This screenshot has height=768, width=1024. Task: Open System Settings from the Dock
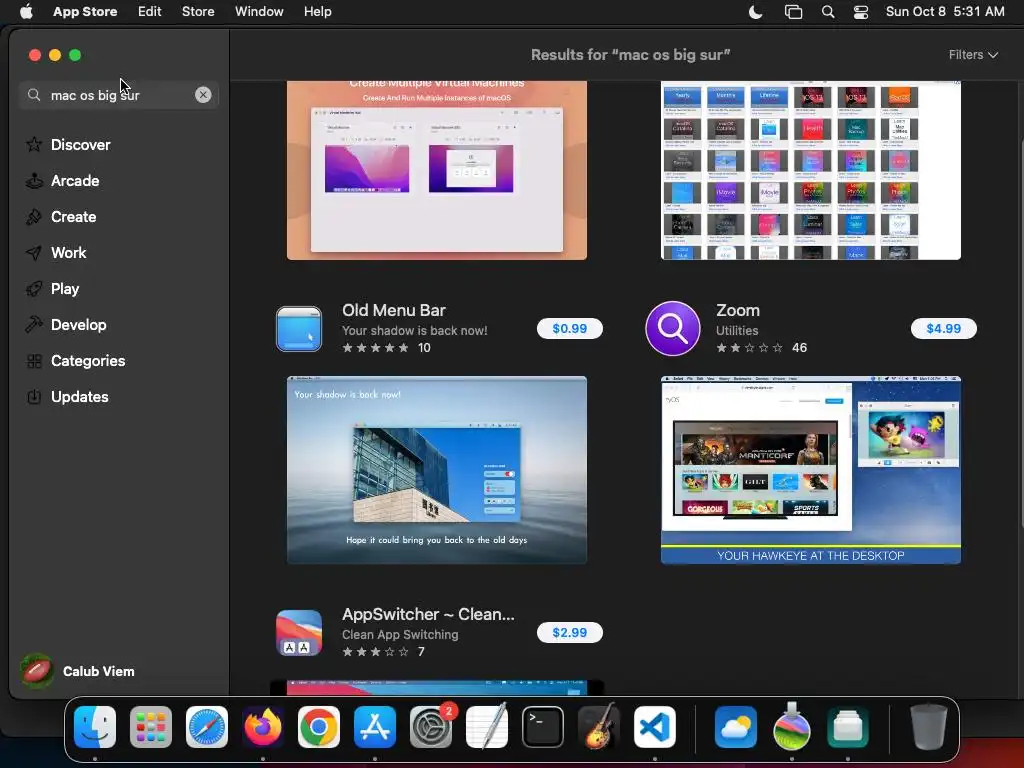click(431, 727)
